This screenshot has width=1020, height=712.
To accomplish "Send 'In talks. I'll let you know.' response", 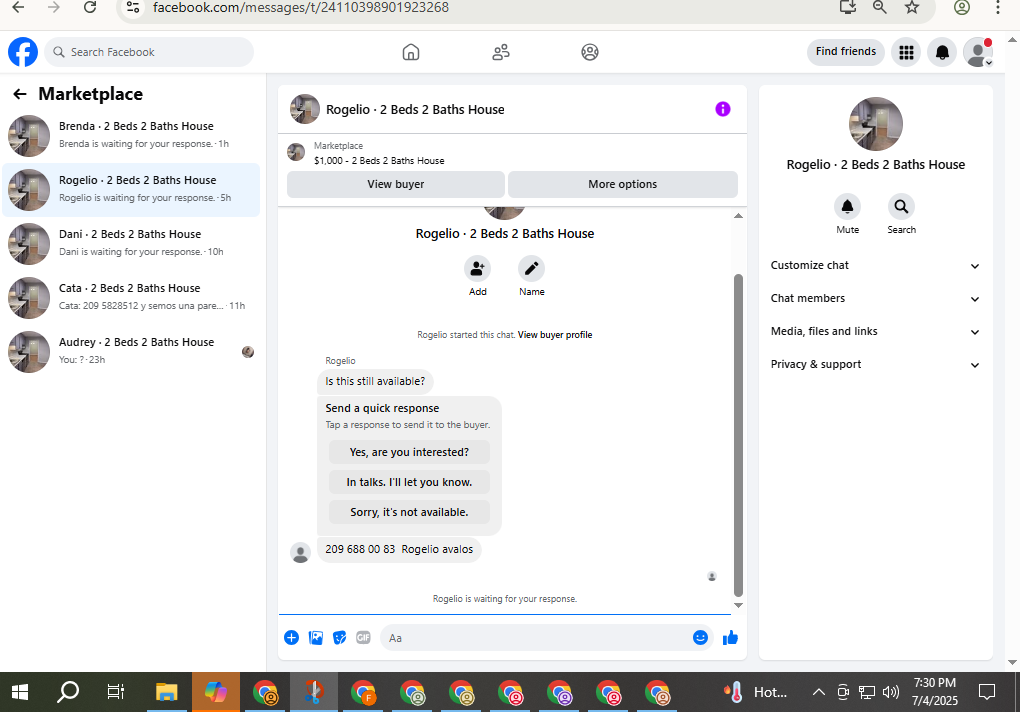I will click(x=409, y=482).
